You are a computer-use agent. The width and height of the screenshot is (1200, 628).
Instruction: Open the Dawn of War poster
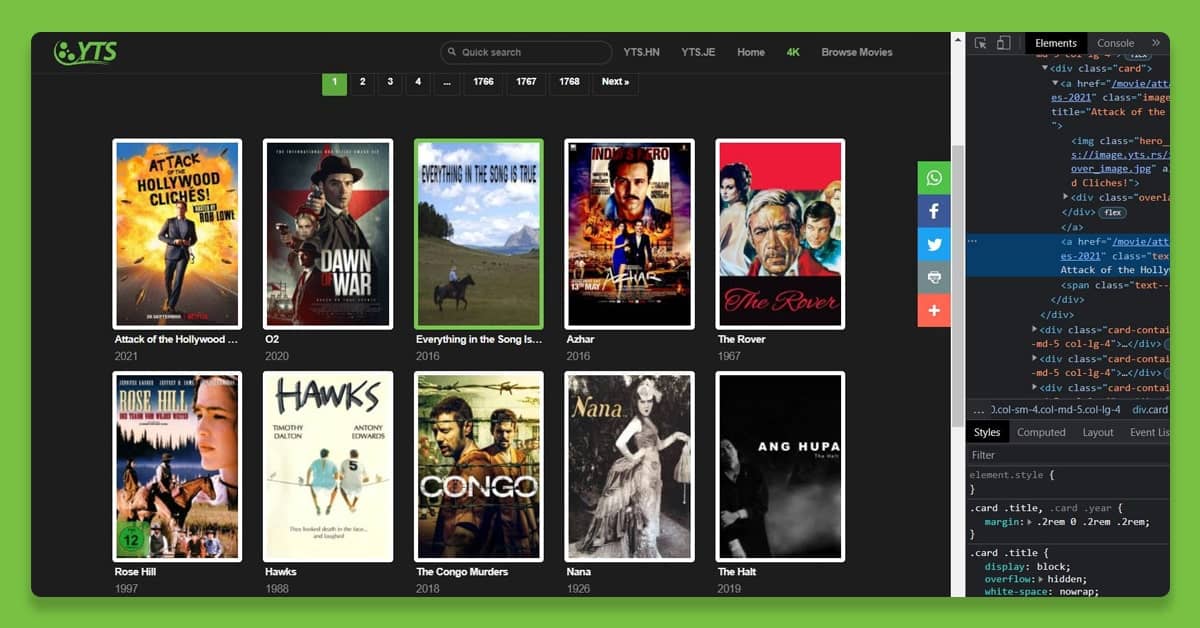pos(328,234)
